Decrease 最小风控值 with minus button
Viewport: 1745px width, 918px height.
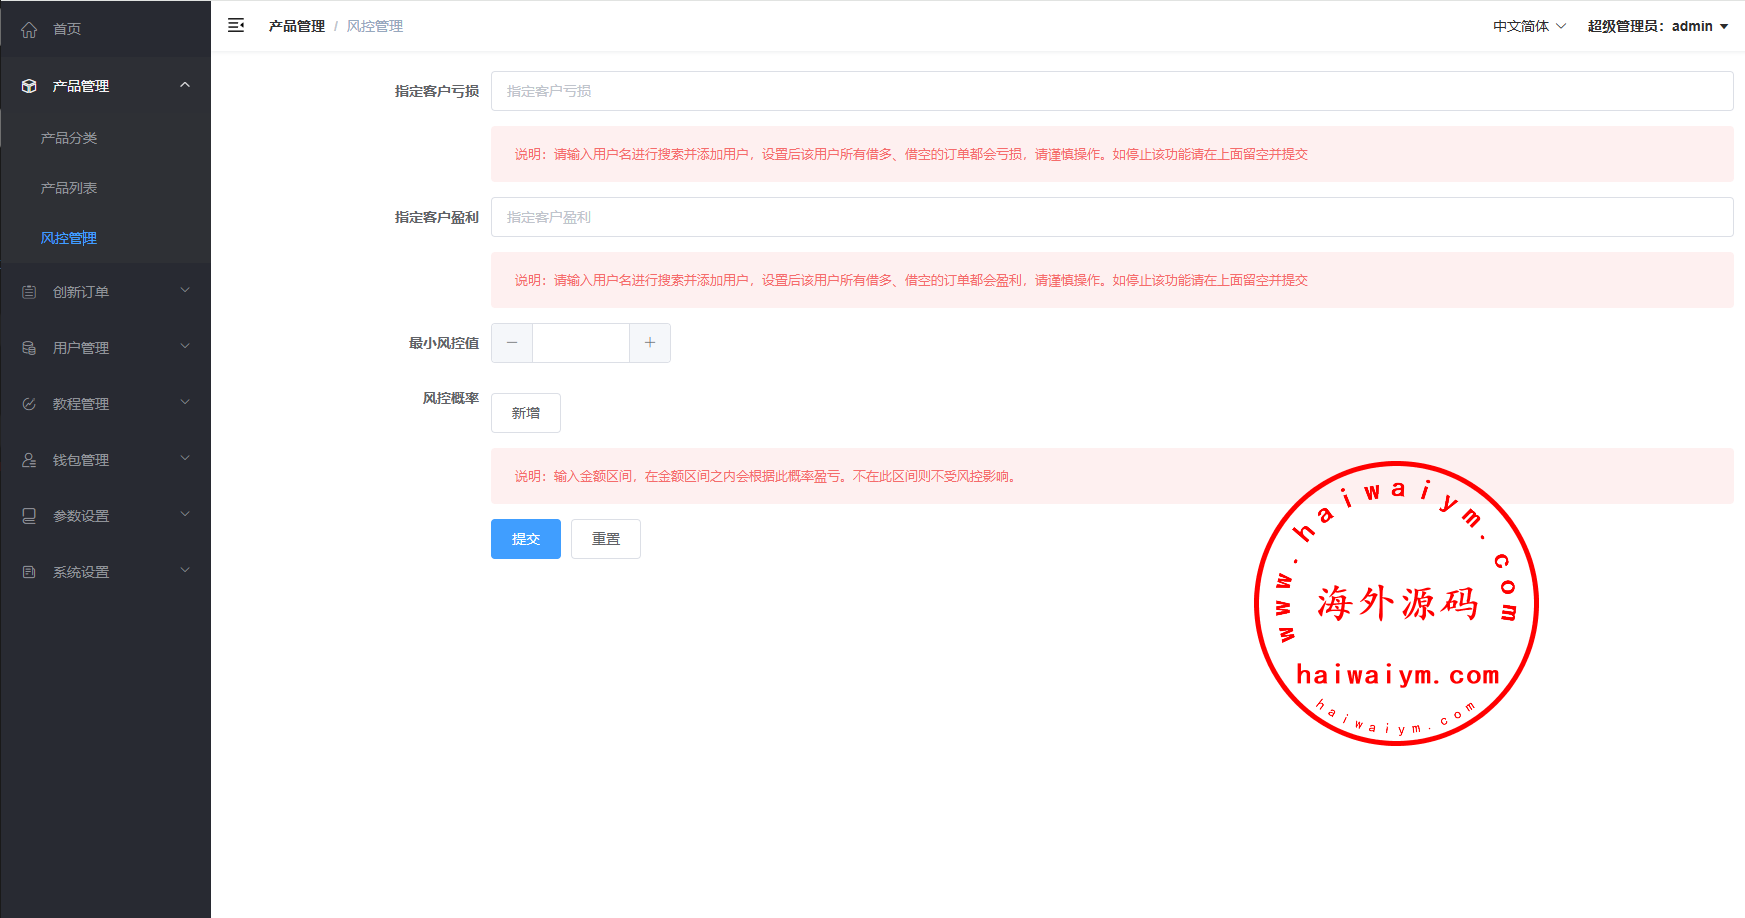pos(512,343)
